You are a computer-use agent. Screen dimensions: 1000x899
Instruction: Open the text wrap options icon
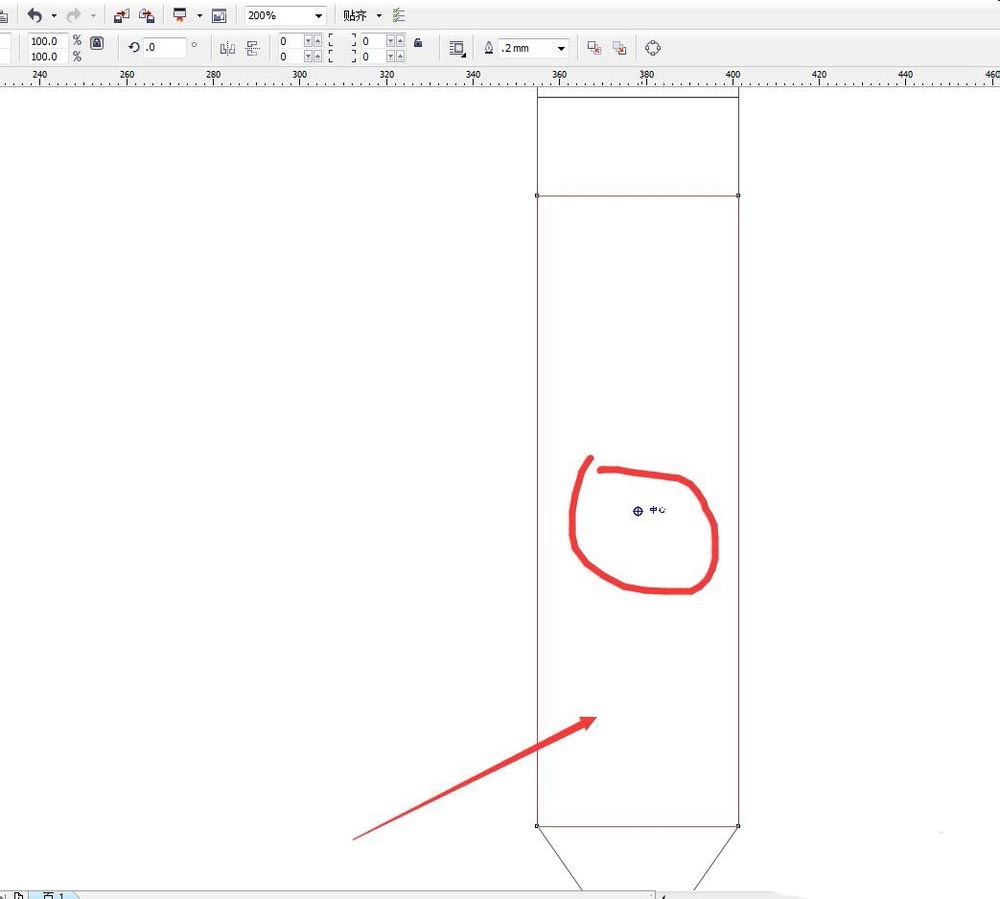(x=457, y=48)
